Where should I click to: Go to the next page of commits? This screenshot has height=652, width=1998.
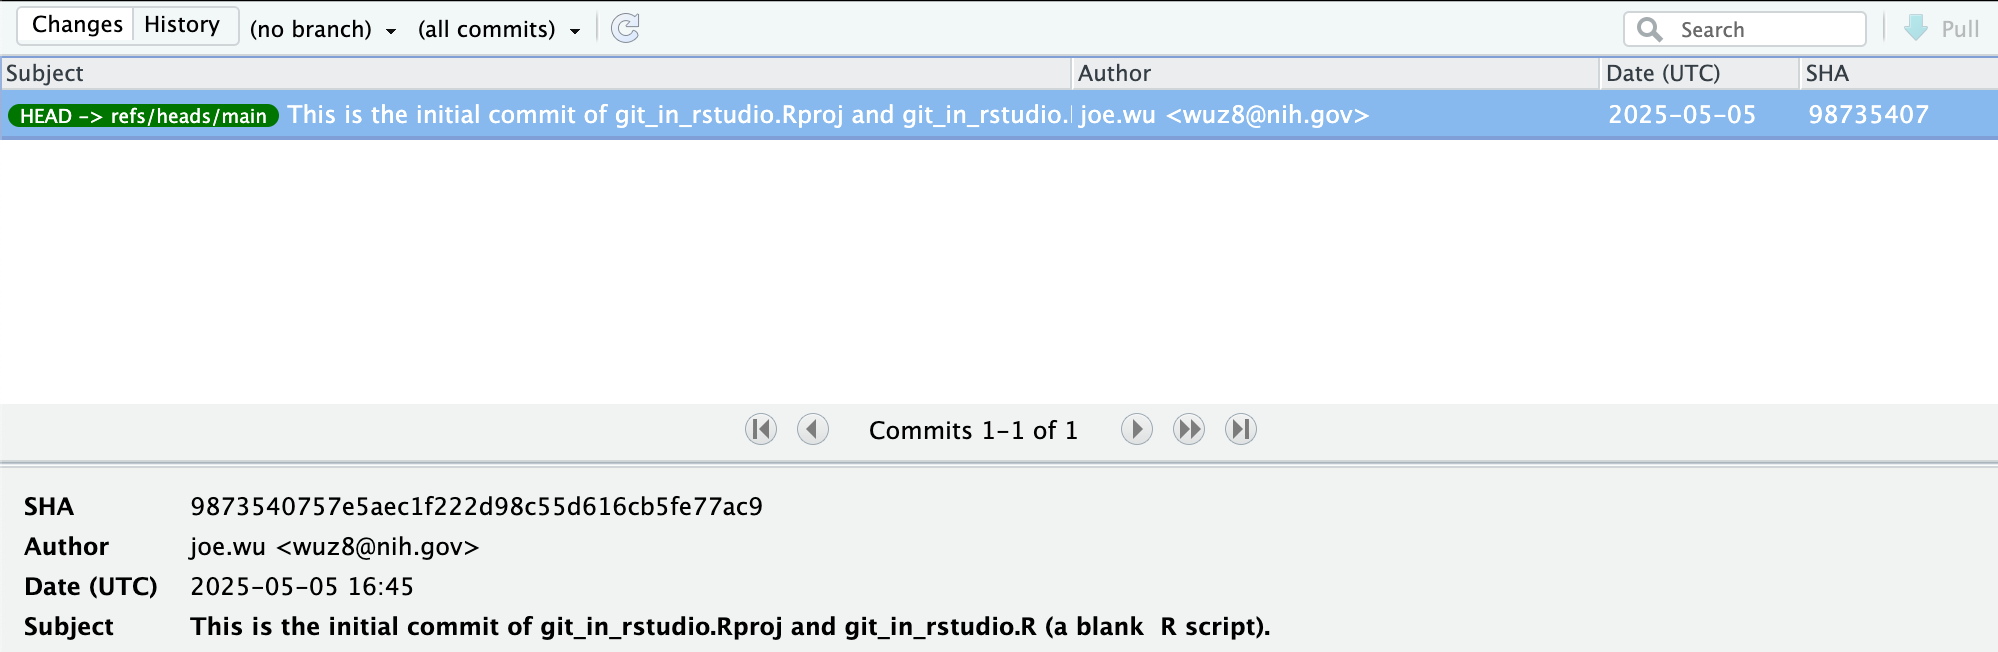coord(1136,430)
